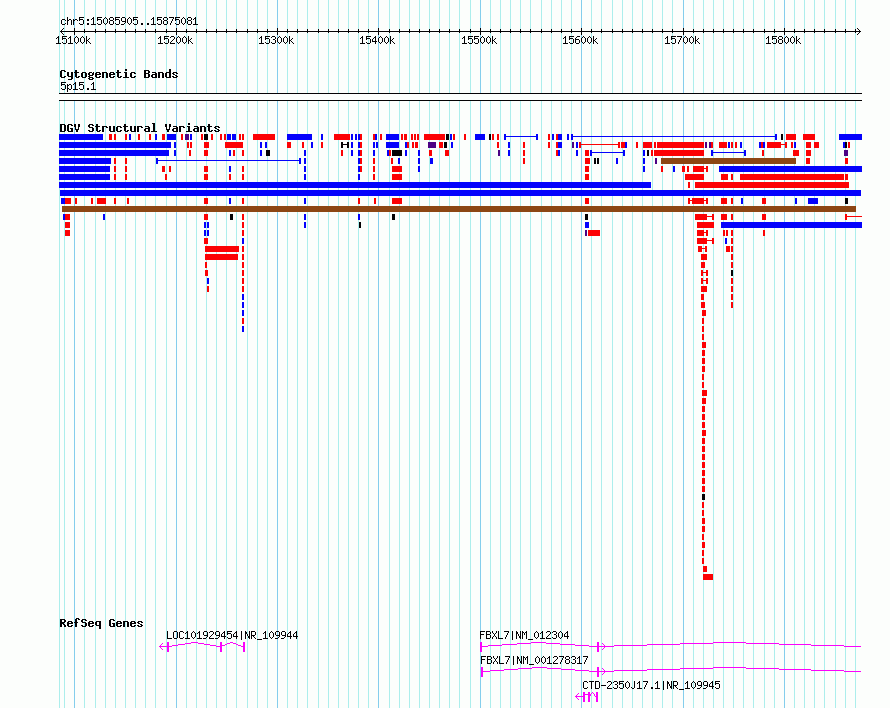Select the long brown variant bar spanning the whole region

click(x=459, y=209)
